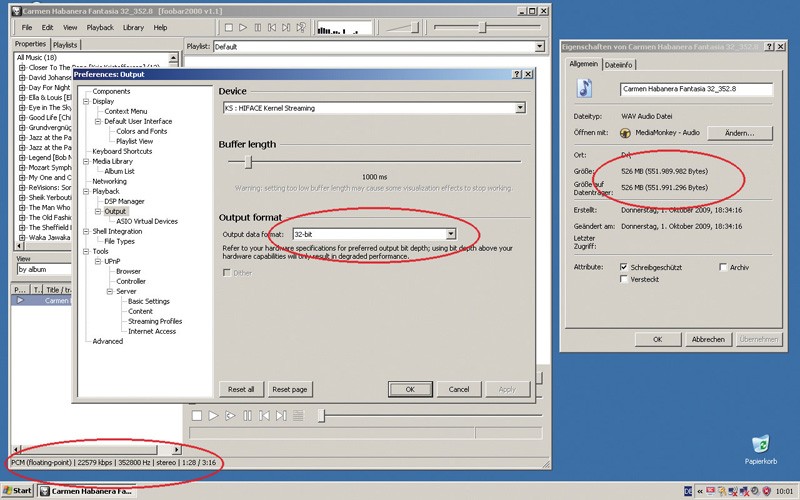Check the Versteckt checkbox
This screenshot has height=500, width=800.
tap(623, 279)
